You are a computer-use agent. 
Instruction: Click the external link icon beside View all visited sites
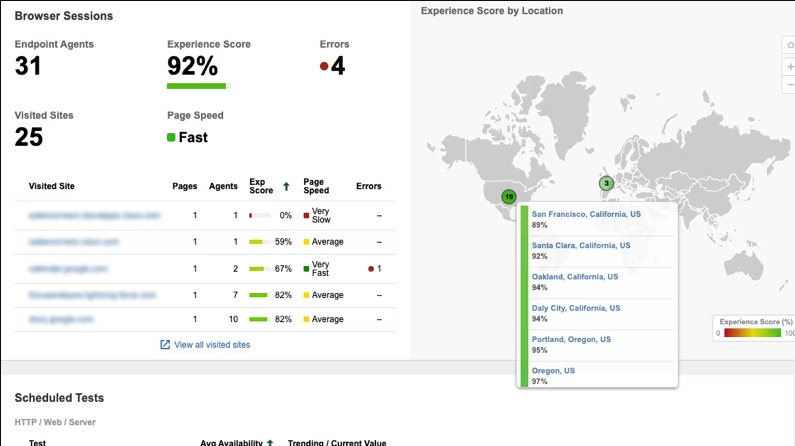click(165, 345)
